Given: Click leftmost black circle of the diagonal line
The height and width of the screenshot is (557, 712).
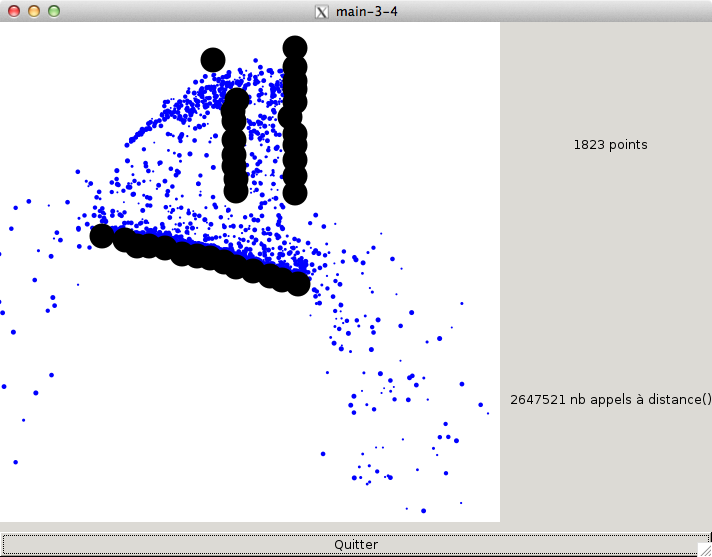Looking at the screenshot, I should 101,236.
